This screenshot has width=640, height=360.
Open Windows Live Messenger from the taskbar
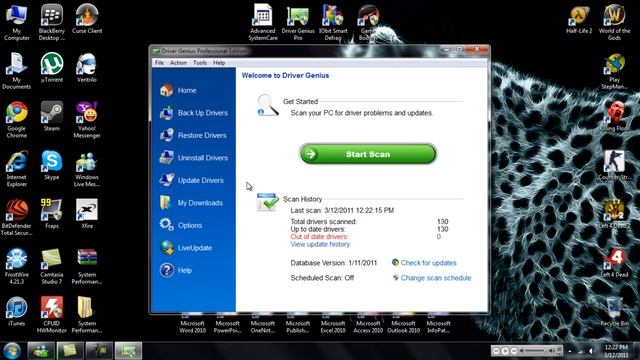tap(40, 351)
